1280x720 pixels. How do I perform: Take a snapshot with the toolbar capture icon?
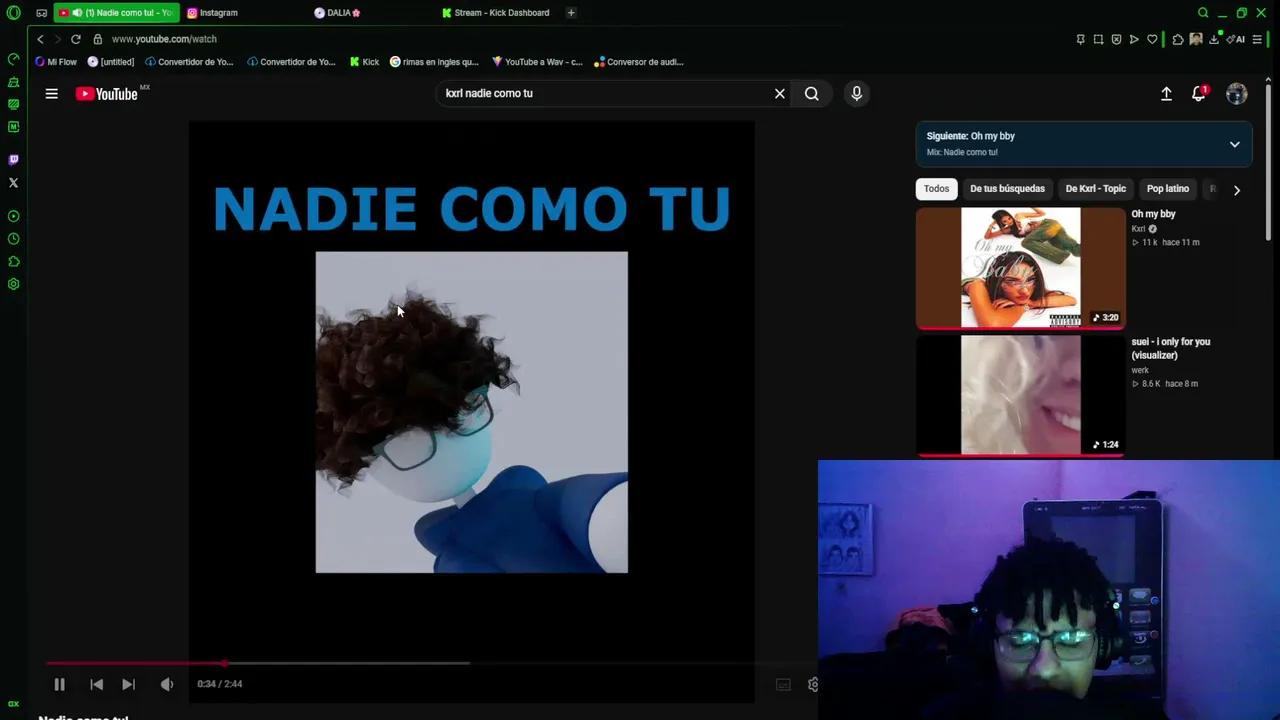[1098, 40]
